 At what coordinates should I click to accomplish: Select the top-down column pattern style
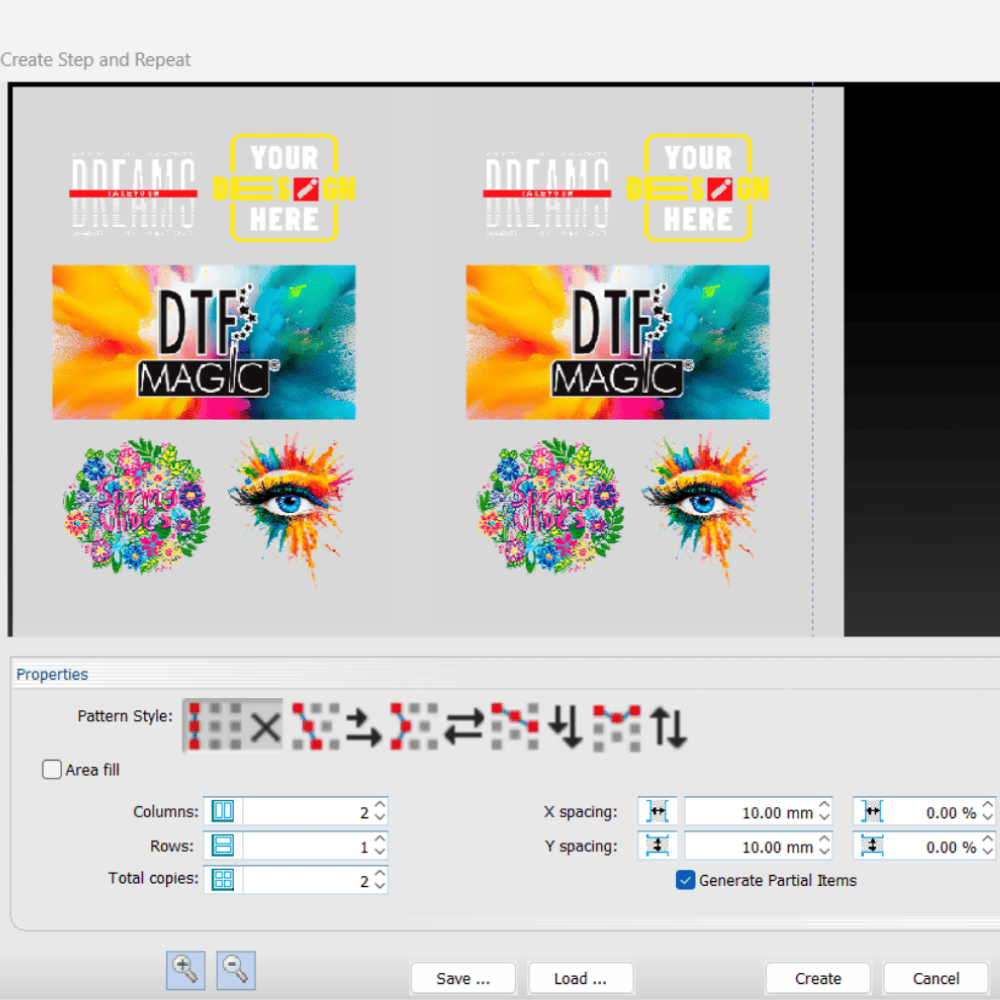point(541,725)
